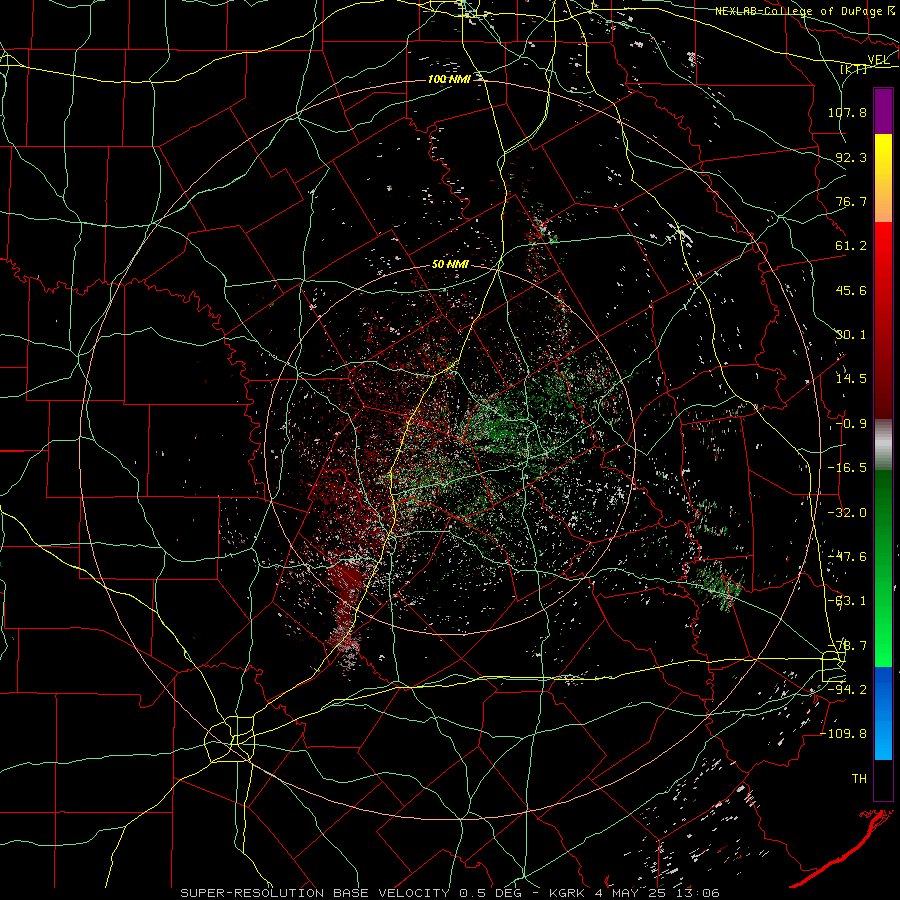The width and height of the screenshot is (900, 900).
Task: Click the red segment of the color bar
Action: coord(883,320)
